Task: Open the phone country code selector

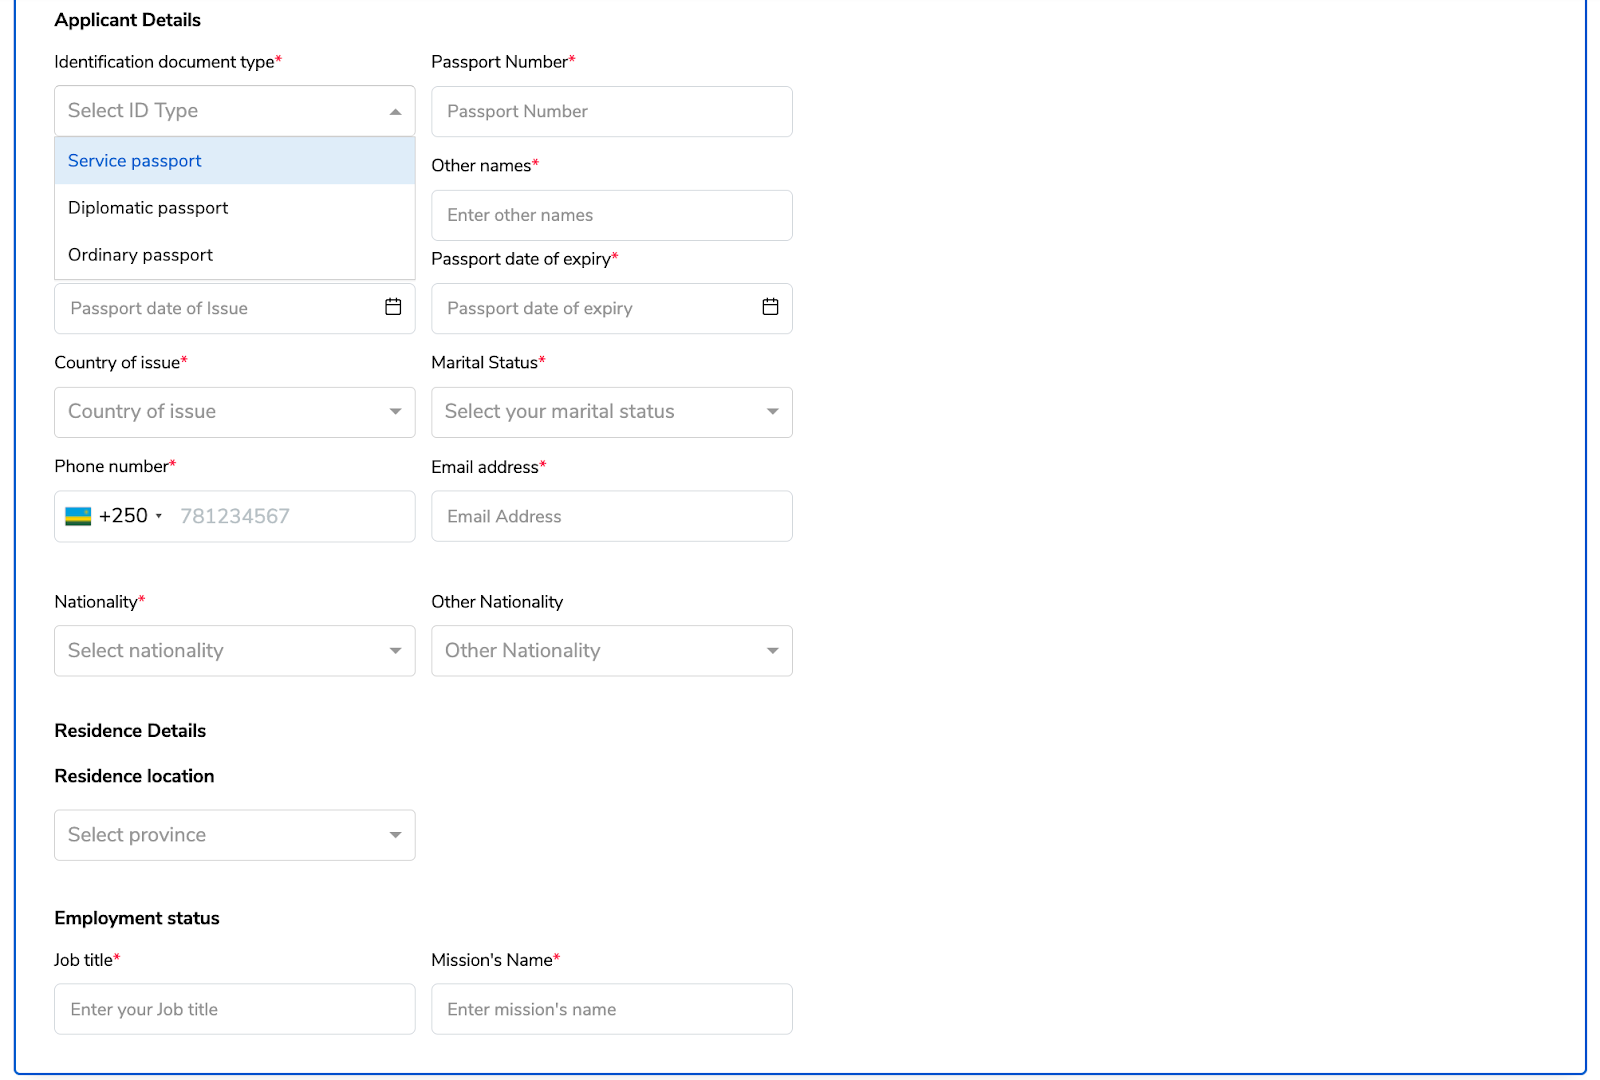Action: 159,516
